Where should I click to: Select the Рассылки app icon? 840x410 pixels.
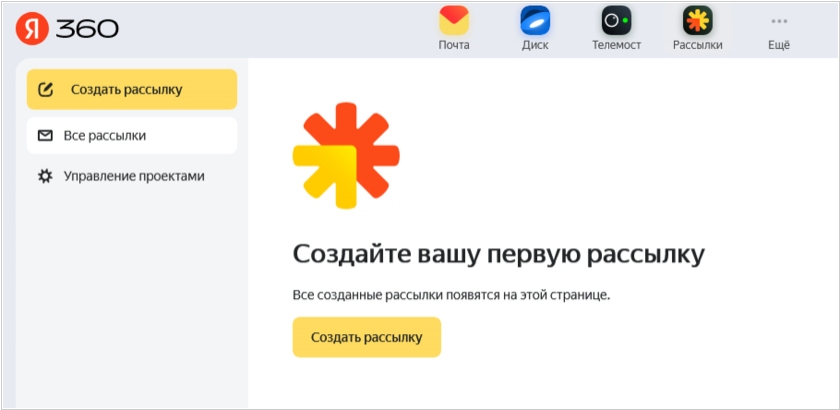pyautogui.click(x=698, y=21)
